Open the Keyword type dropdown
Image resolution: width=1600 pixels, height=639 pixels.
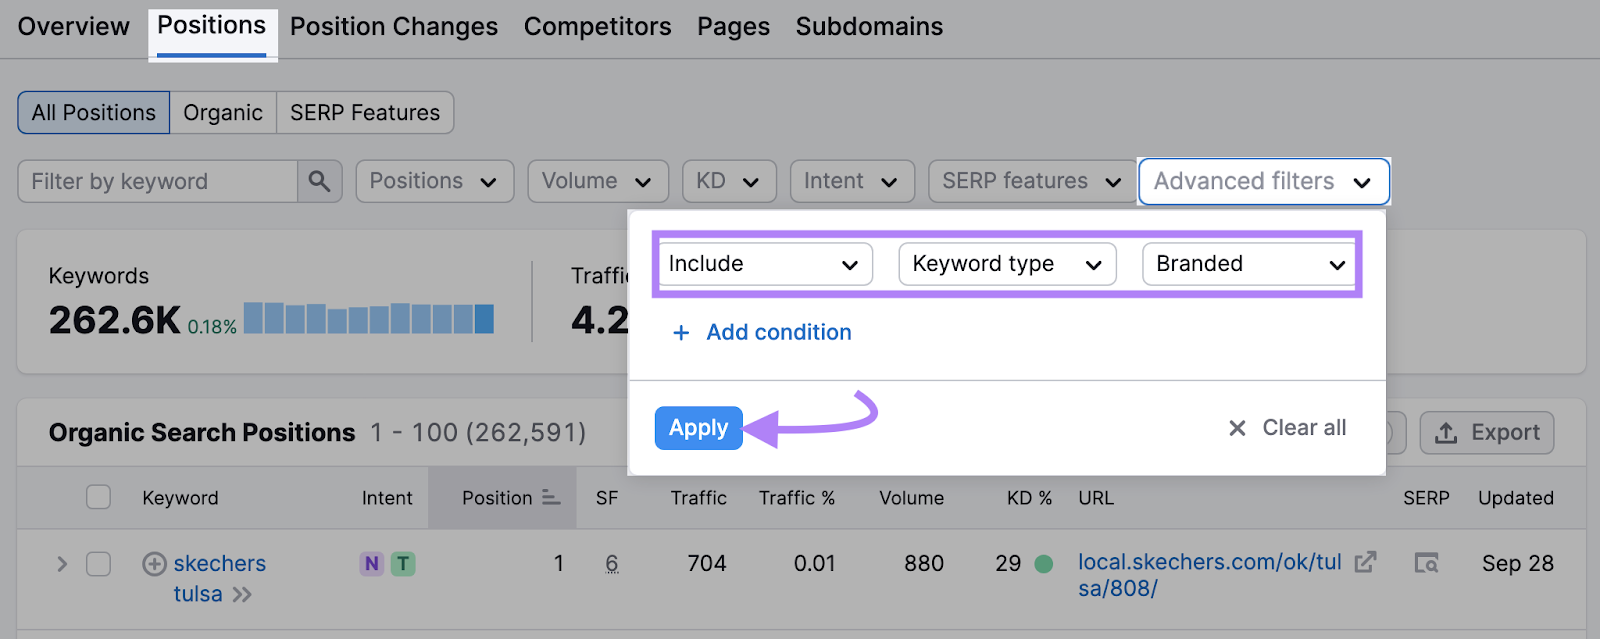click(x=1006, y=264)
